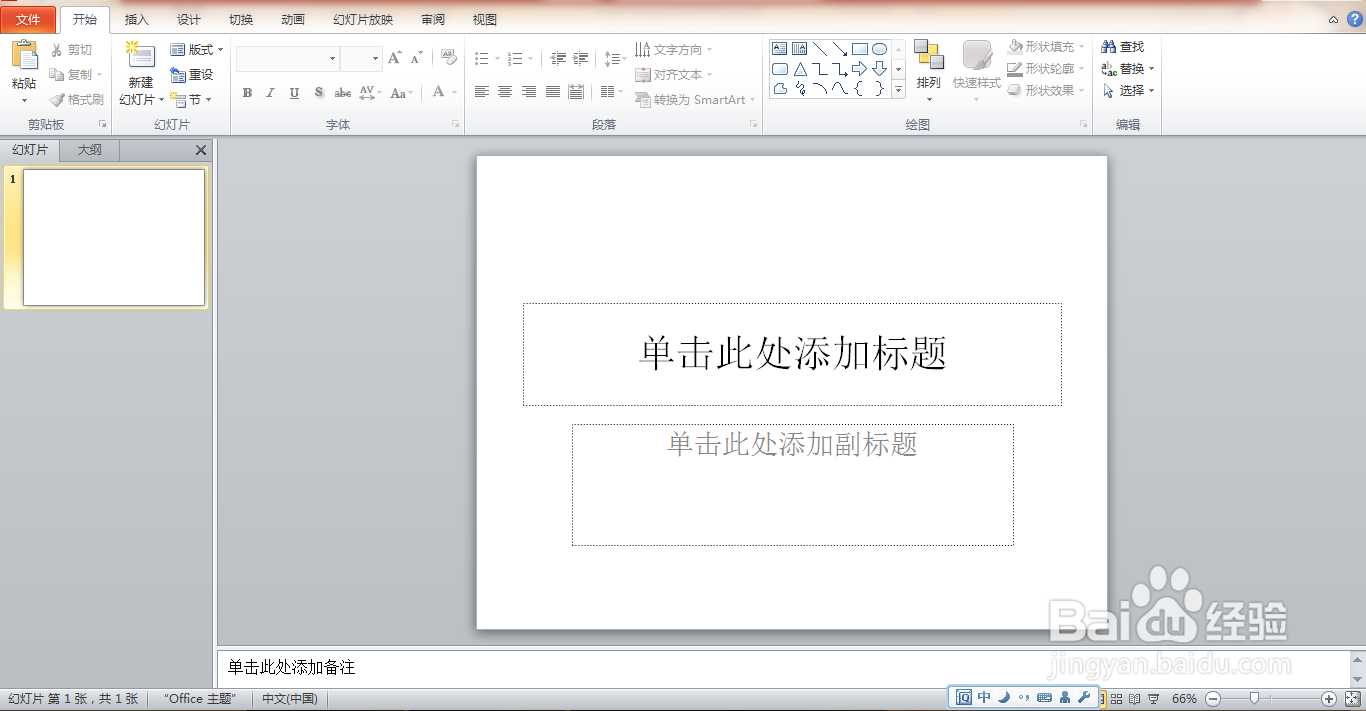The width and height of the screenshot is (1366, 711).
Task: Open the Arrange (排列) dropdown
Action: 929,70
